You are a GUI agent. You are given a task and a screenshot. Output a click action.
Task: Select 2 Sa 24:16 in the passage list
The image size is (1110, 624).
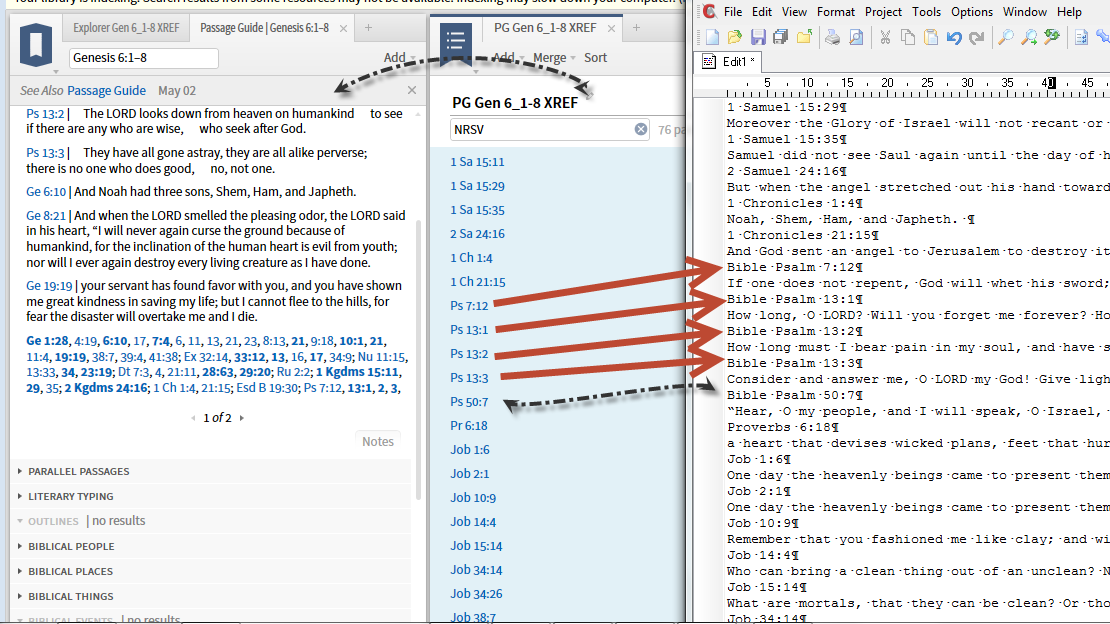477,234
